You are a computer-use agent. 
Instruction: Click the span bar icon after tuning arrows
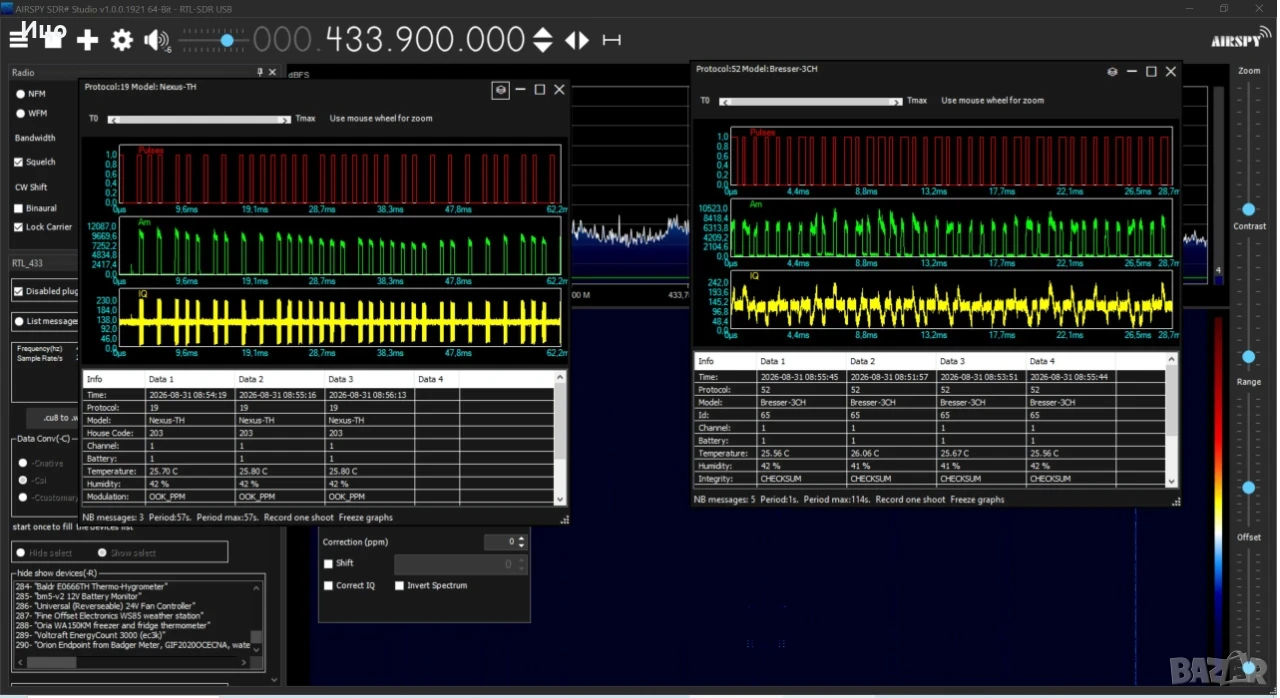coord(612,40)
